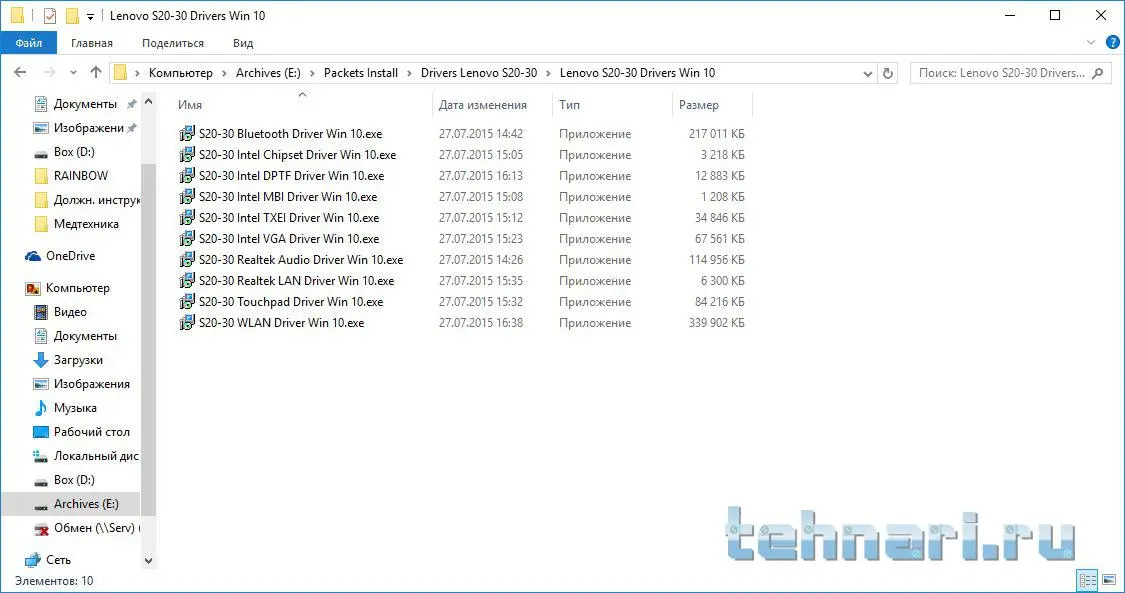Sort by Тип column header

pyautogui.click(x=613, y=105)
